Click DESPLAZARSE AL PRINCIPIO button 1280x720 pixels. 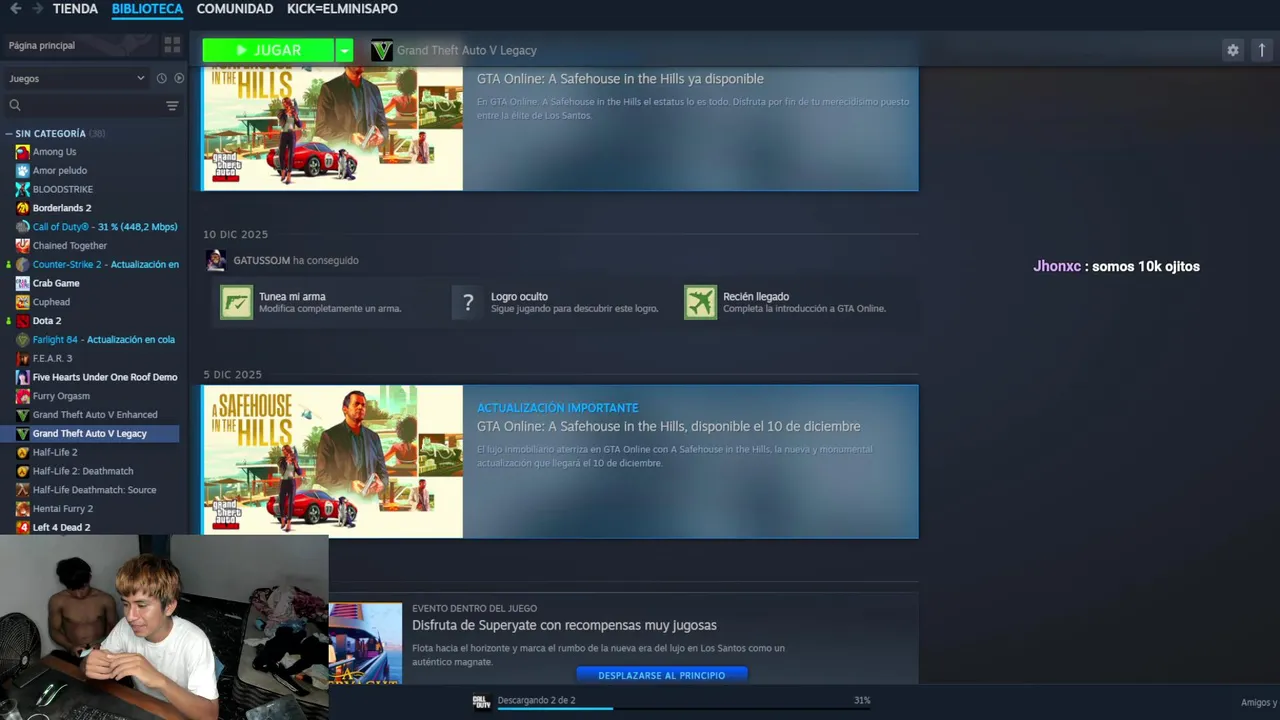click(661, 675)
